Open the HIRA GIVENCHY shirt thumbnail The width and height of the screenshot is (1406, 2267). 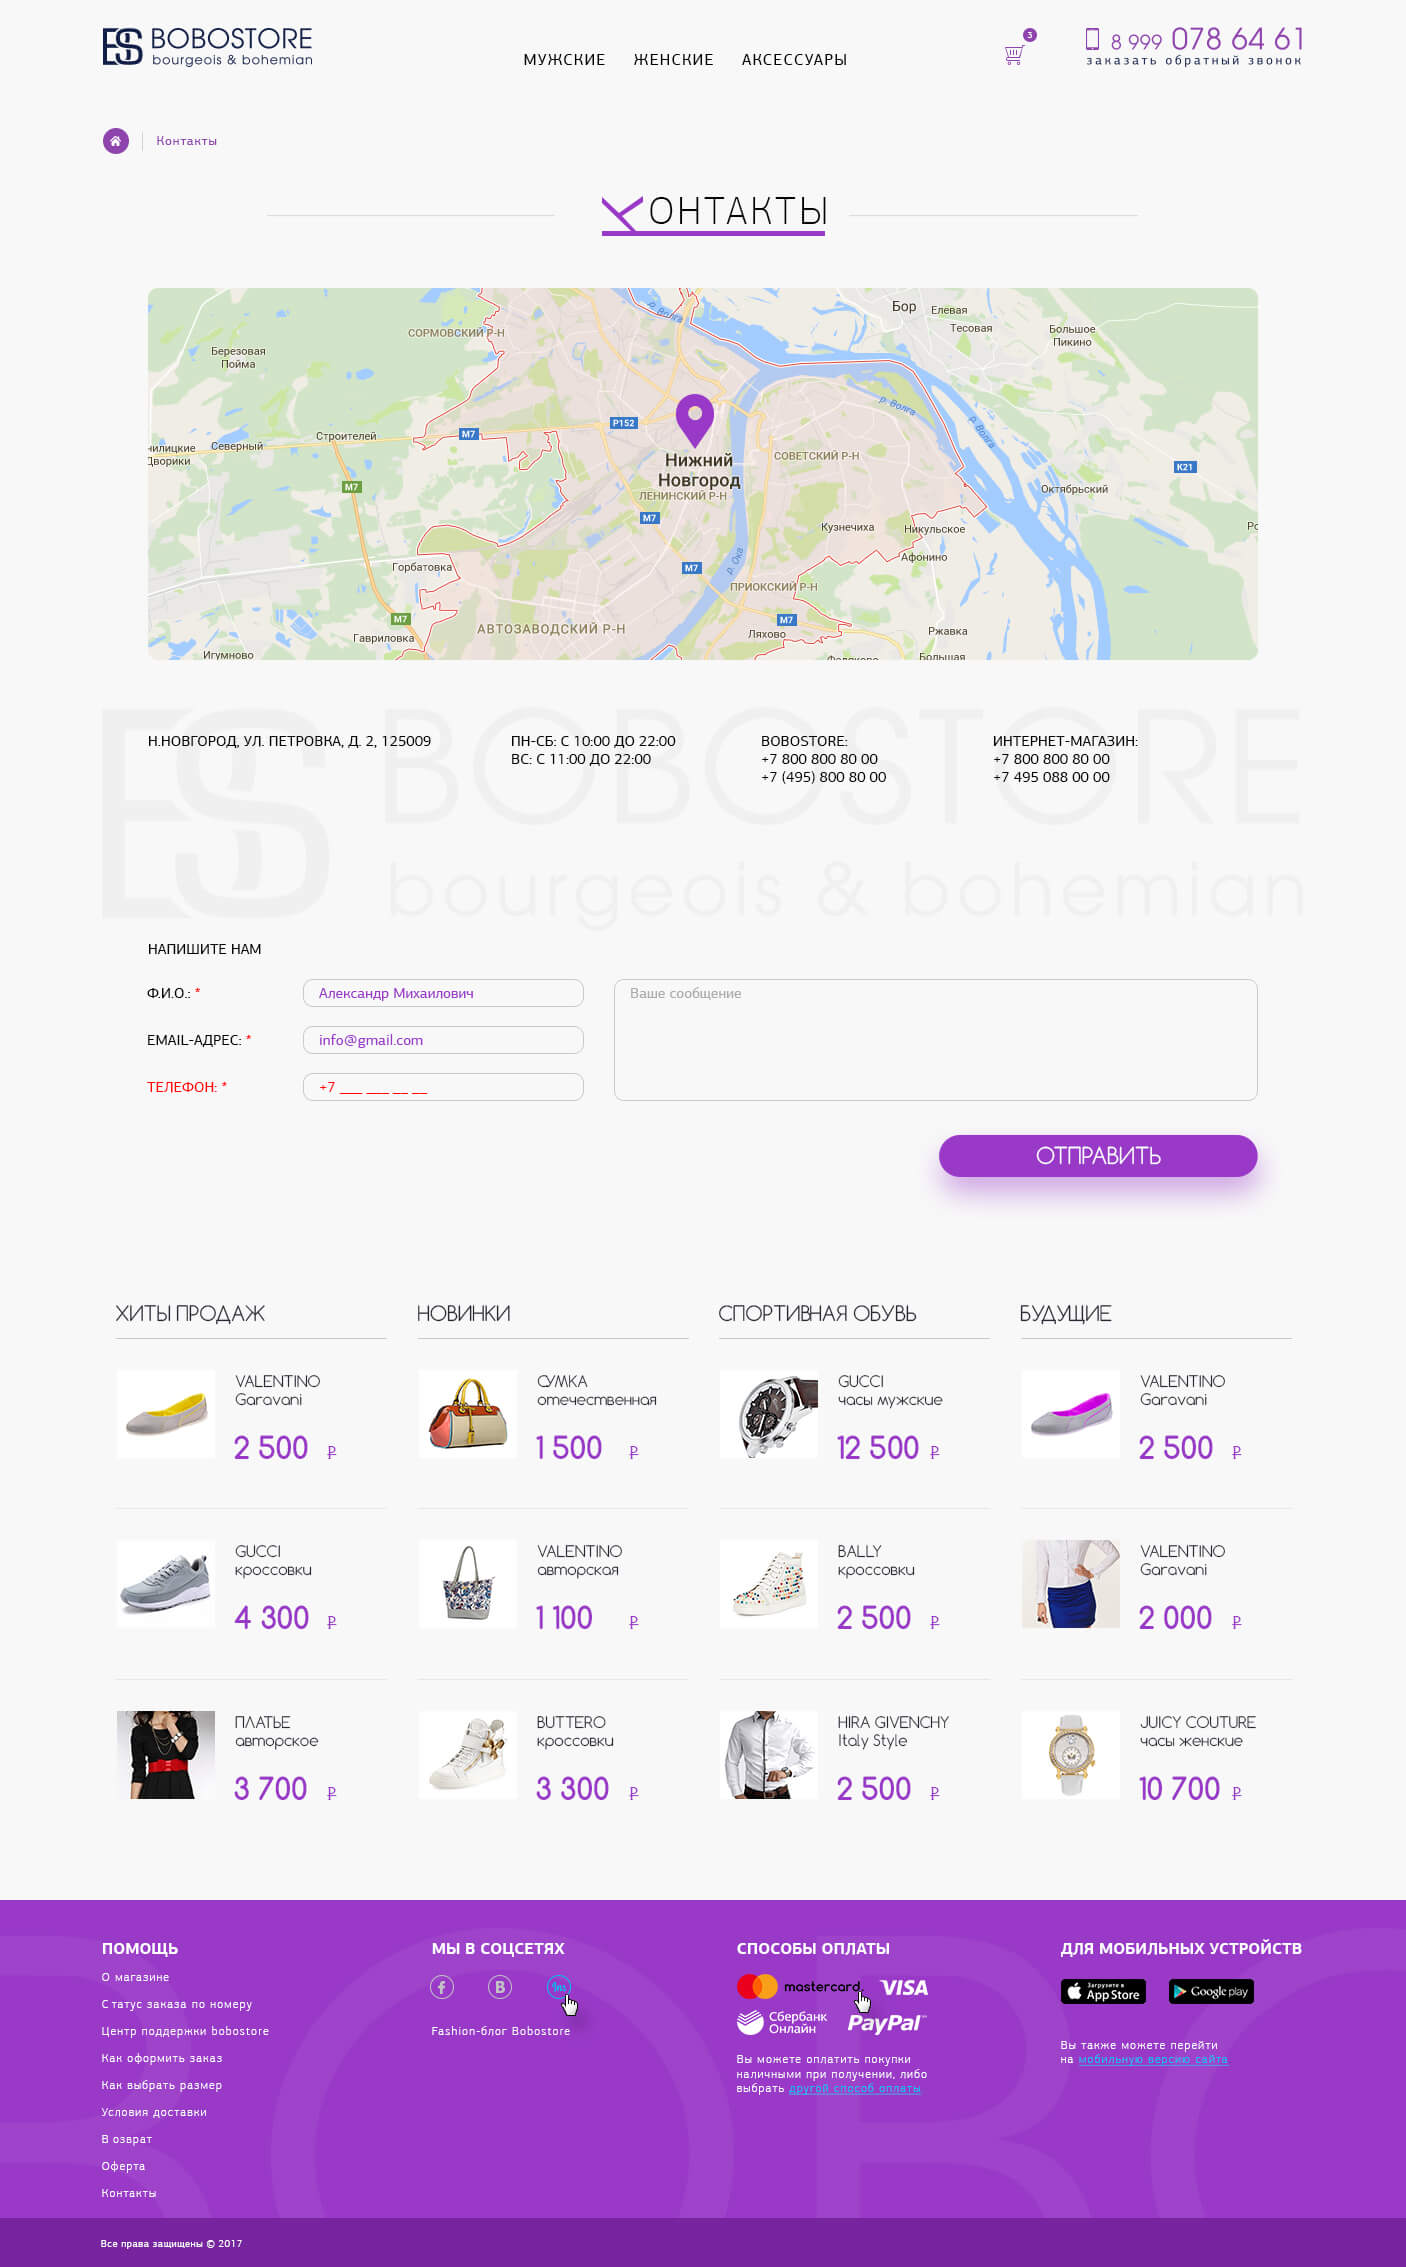tap(769, 1755)
